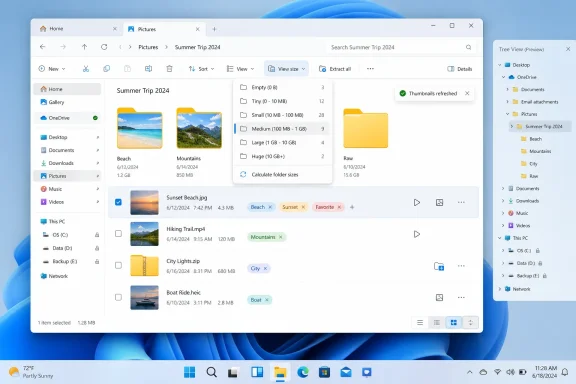The height and width of the screenshot is (384, 576).
Task: Switch to list layout icon in status bar
Action: coord(420,323)
